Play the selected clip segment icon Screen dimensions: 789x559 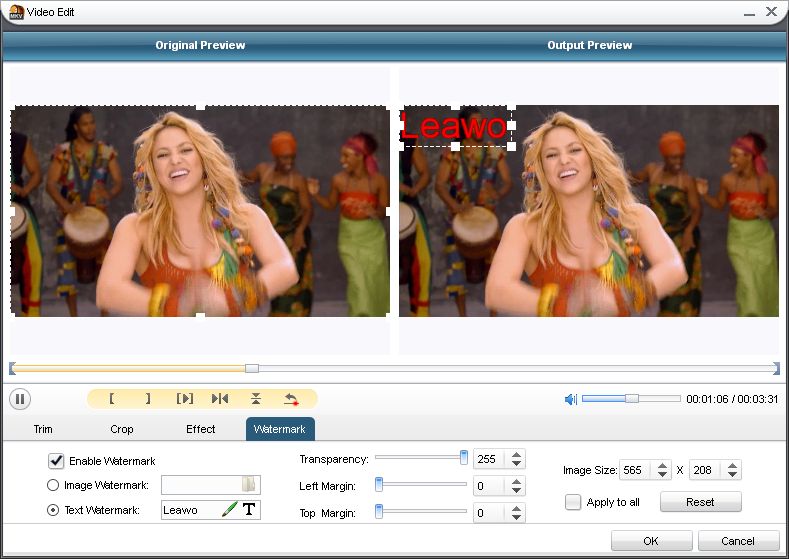[185, 399]
